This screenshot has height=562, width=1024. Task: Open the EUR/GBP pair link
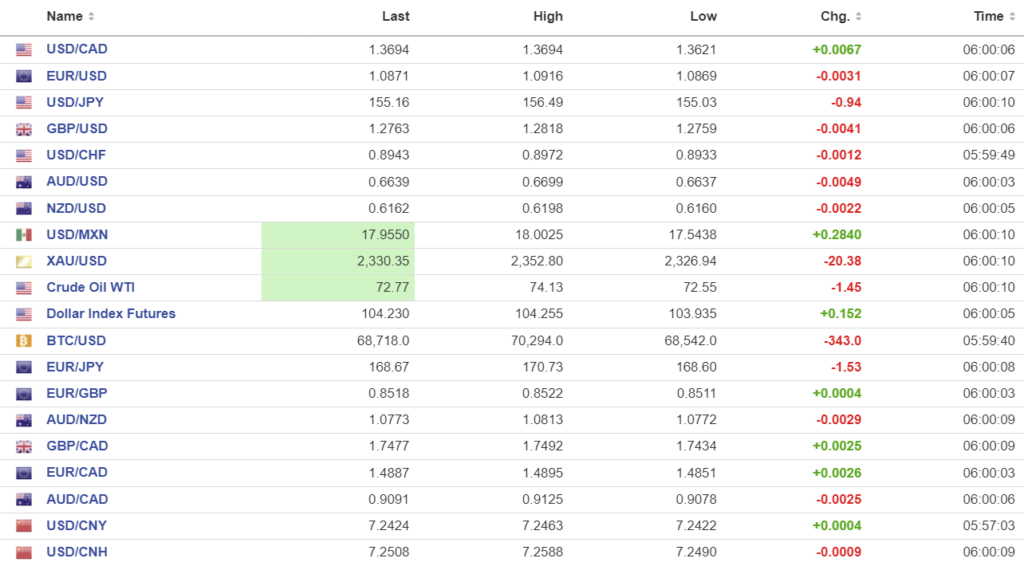[77, 393]
